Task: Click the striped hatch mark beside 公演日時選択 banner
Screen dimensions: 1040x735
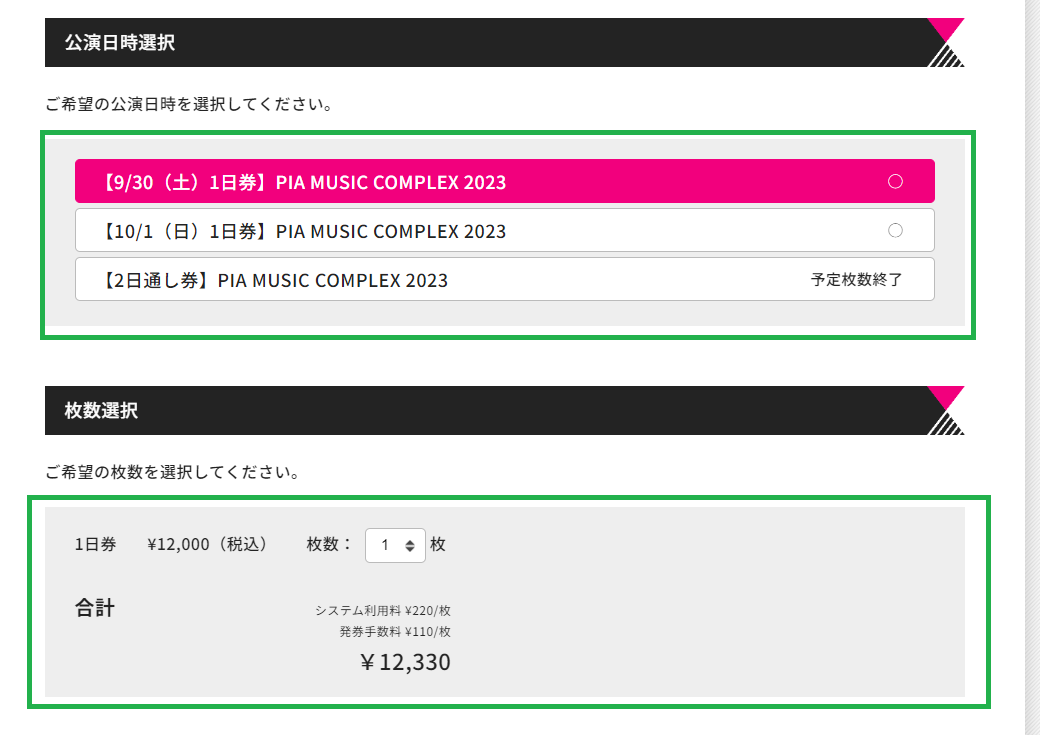Action: 948,57
